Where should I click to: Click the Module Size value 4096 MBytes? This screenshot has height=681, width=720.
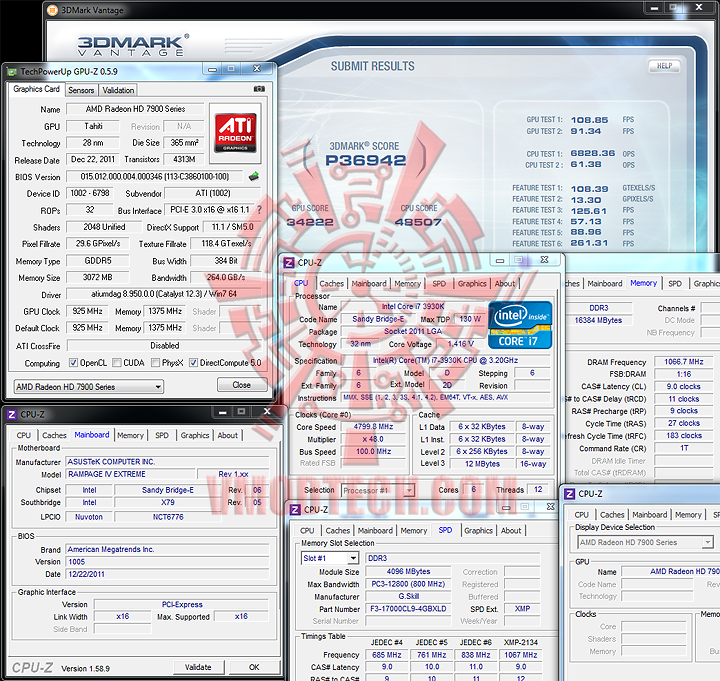(x=408, y=572)
